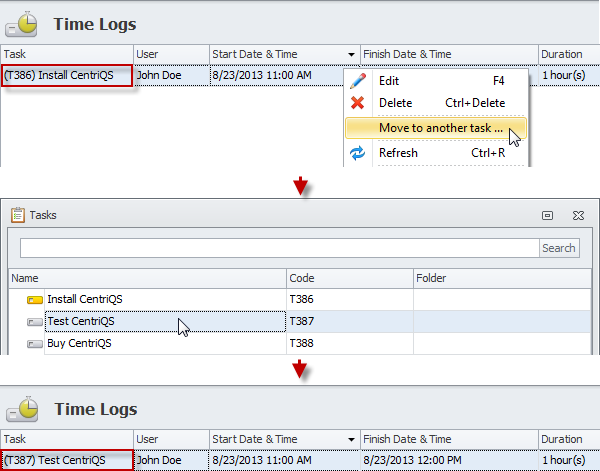Restore the Tasks dialog window size
The height and width of the screenshot is (471, 600).
point(547,215)
